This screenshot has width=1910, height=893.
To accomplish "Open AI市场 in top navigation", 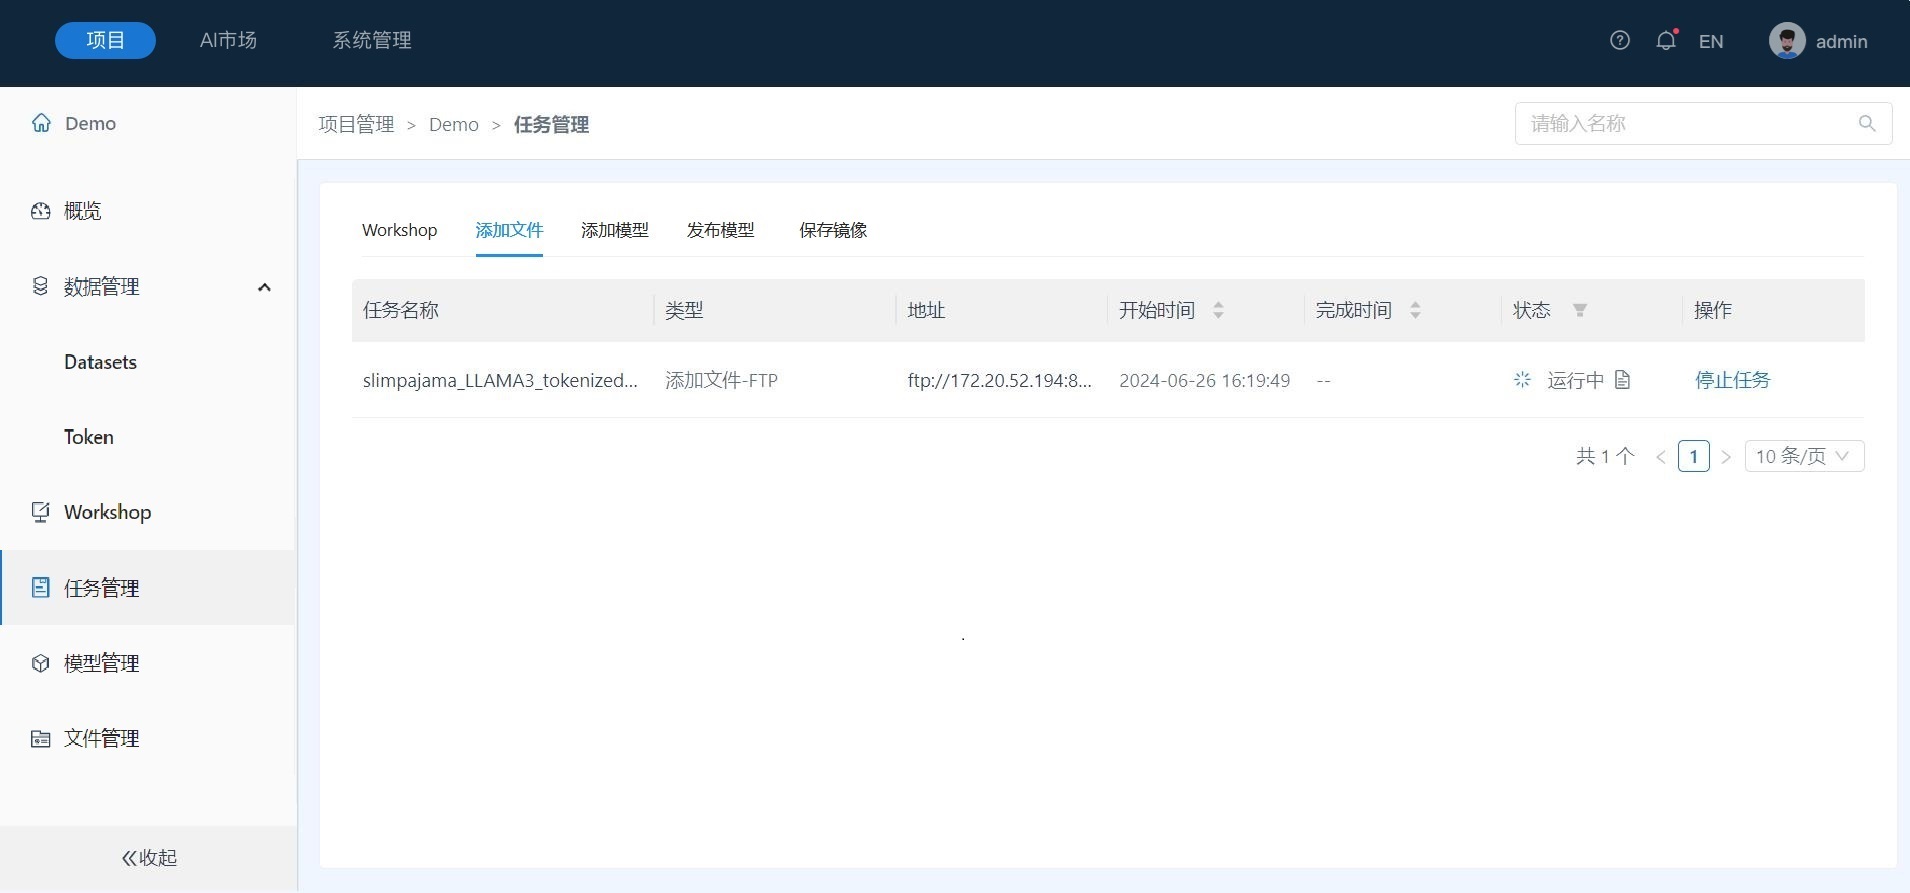I will coord(228,41).
